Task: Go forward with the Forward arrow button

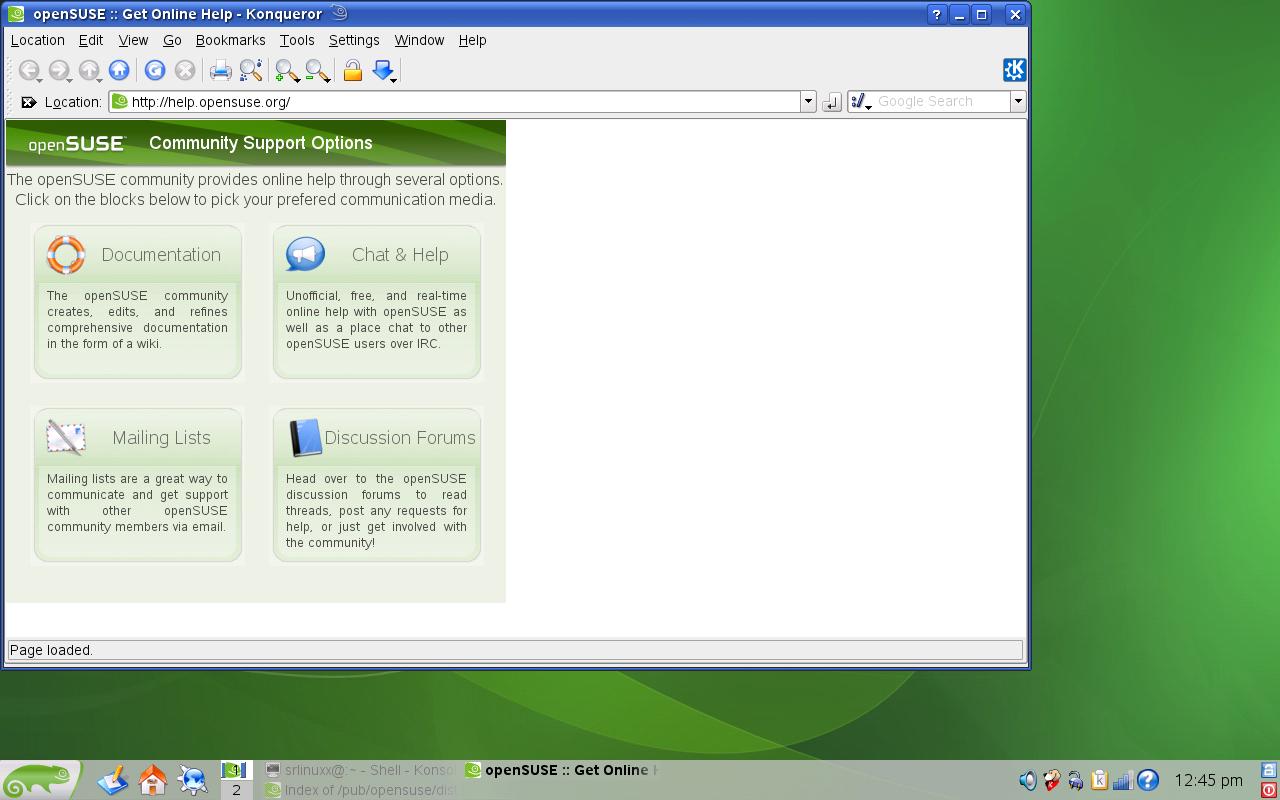Action: [x=58, y=70]
